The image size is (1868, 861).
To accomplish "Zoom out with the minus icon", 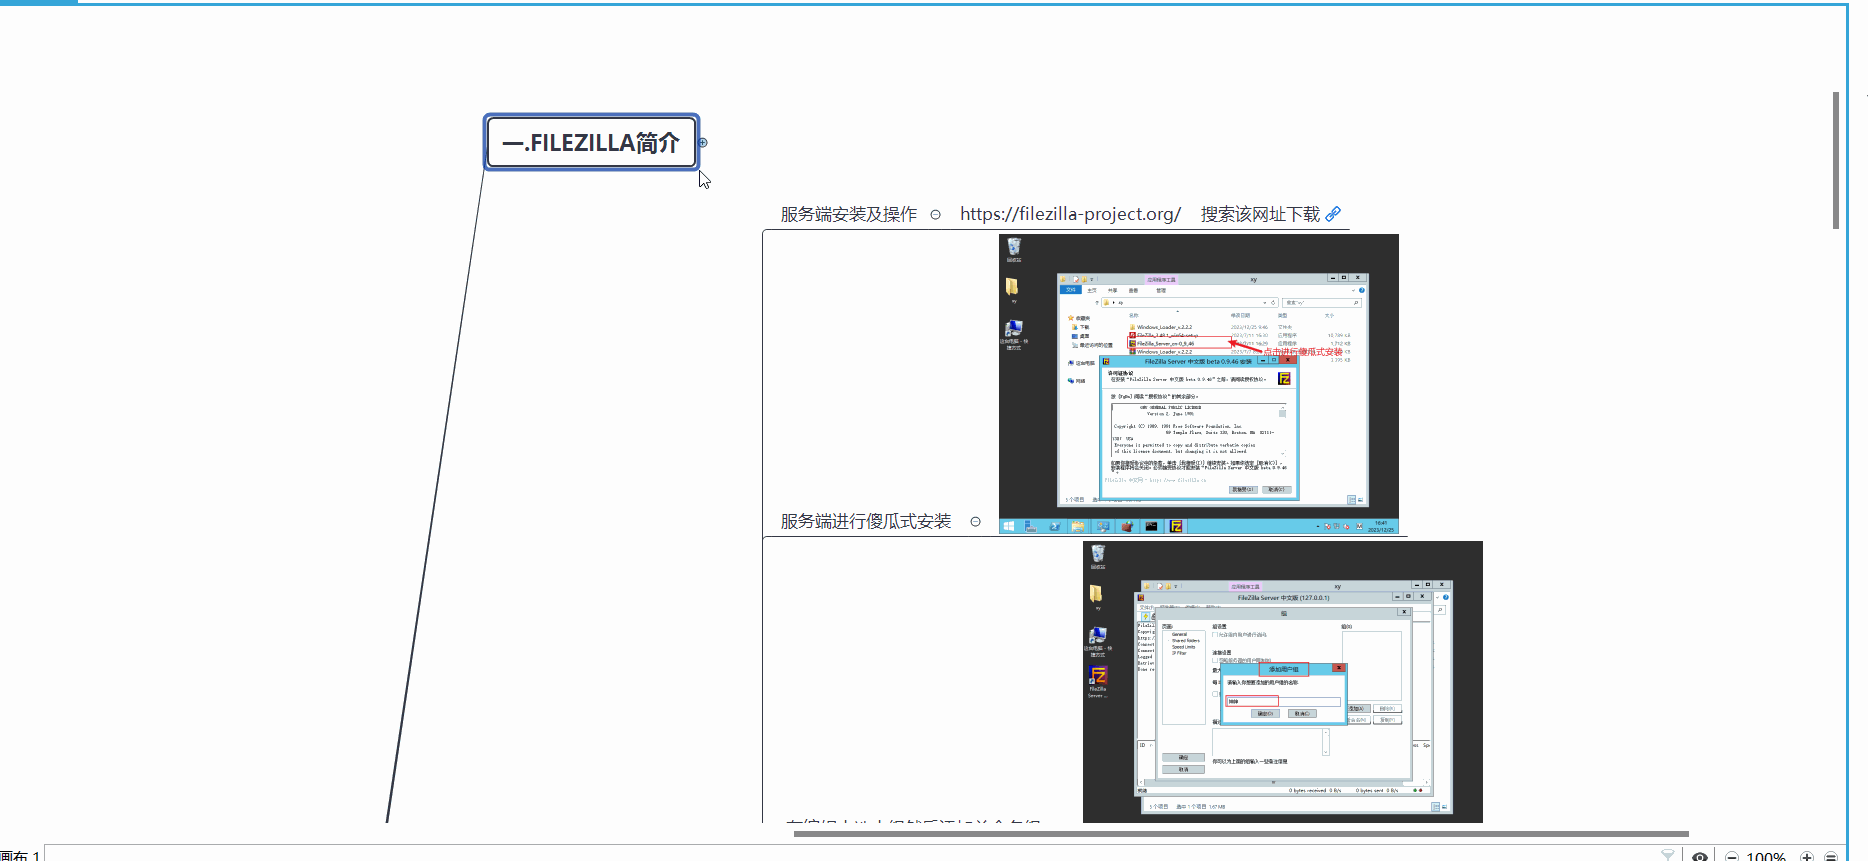I will pos(1732,857).
